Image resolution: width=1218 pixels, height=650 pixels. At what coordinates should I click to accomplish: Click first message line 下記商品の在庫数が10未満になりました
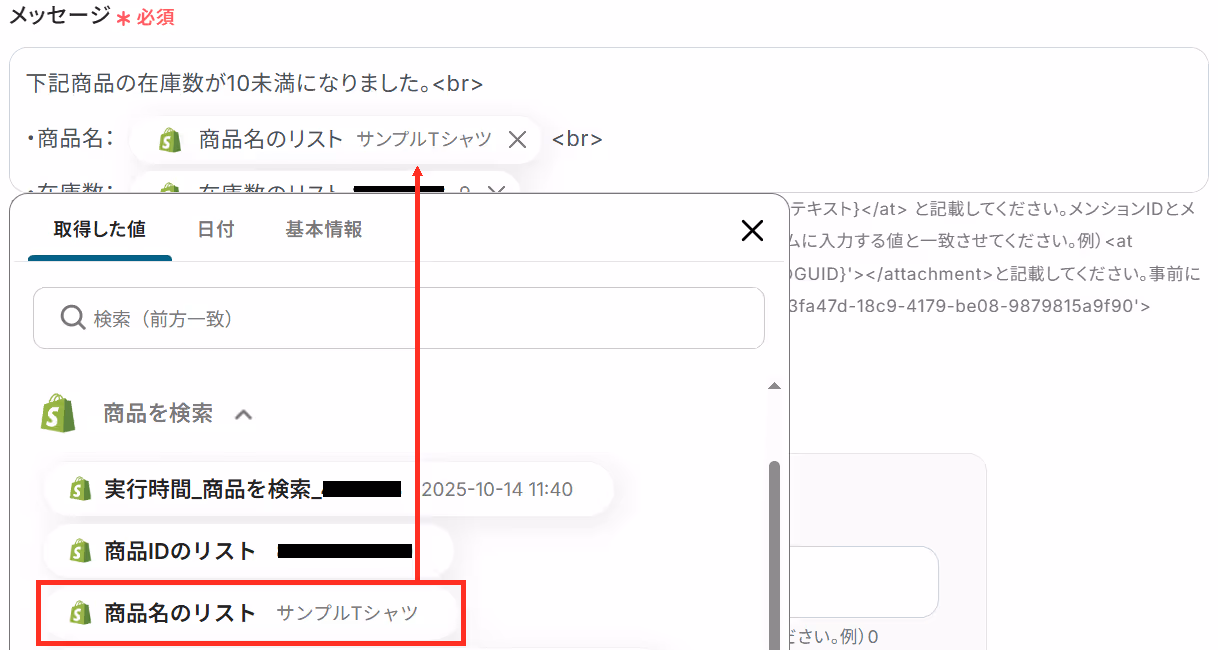(255, 85)
